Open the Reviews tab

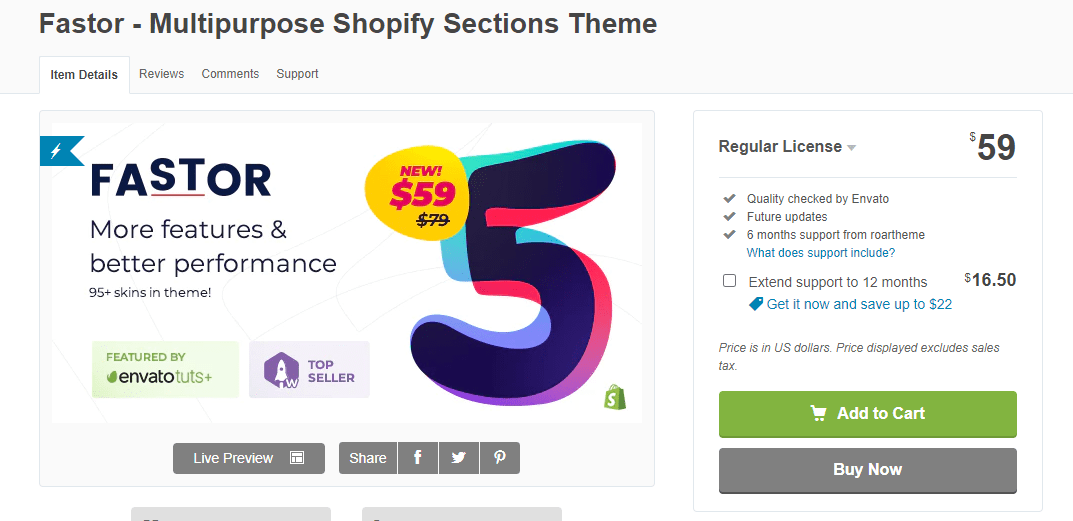[161, 74]
